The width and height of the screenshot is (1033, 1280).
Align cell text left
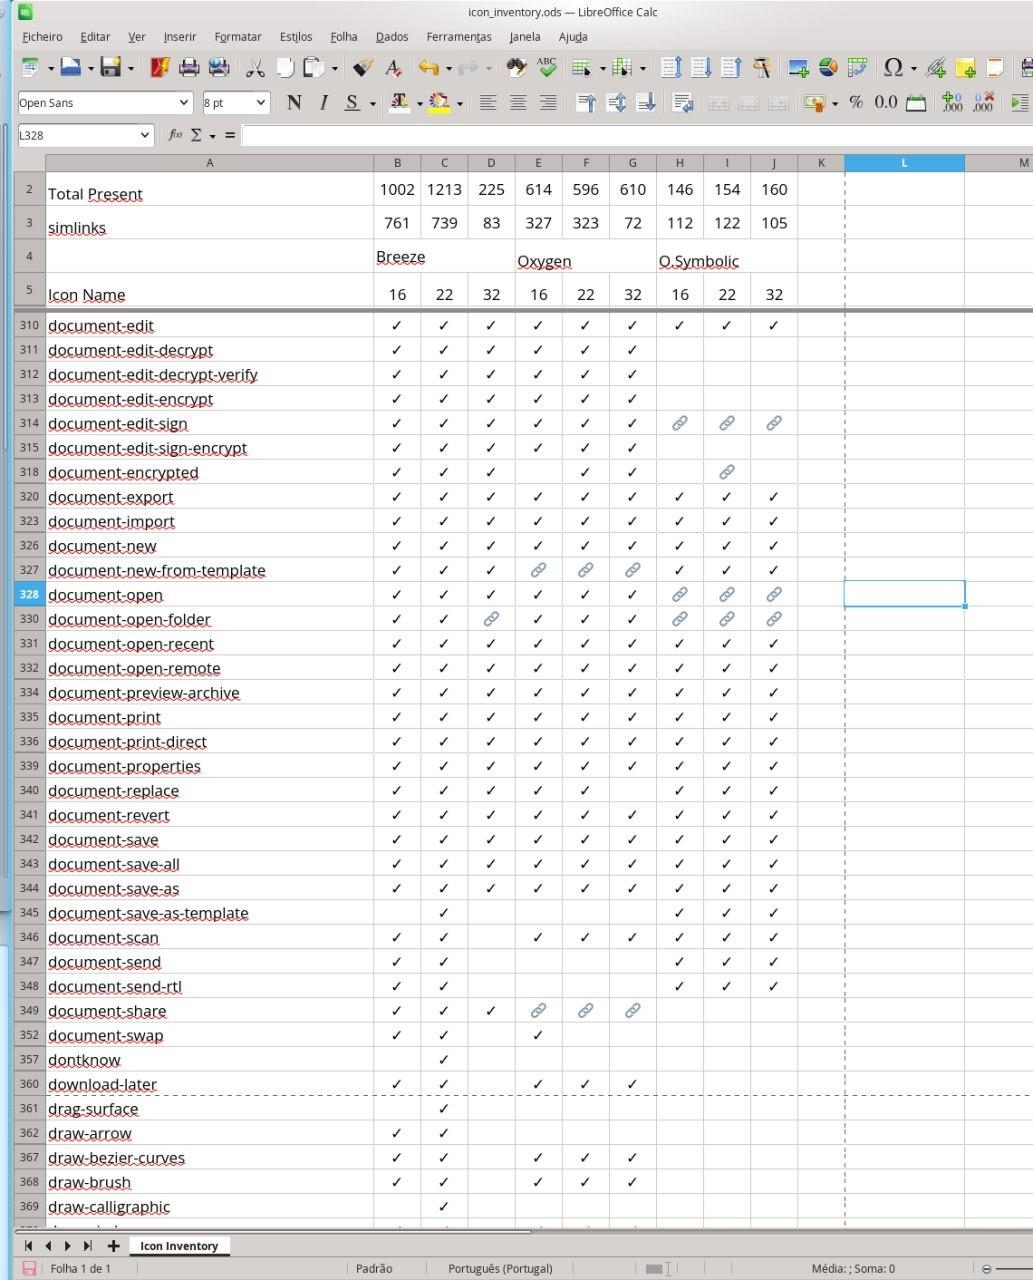coord(488,102)
